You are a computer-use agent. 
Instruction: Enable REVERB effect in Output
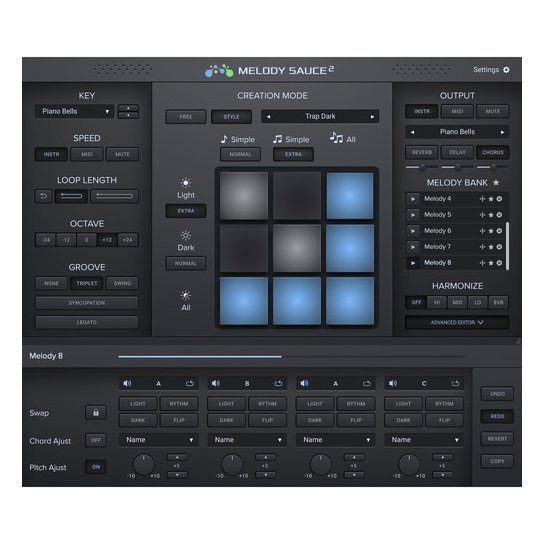pos(422,152)
